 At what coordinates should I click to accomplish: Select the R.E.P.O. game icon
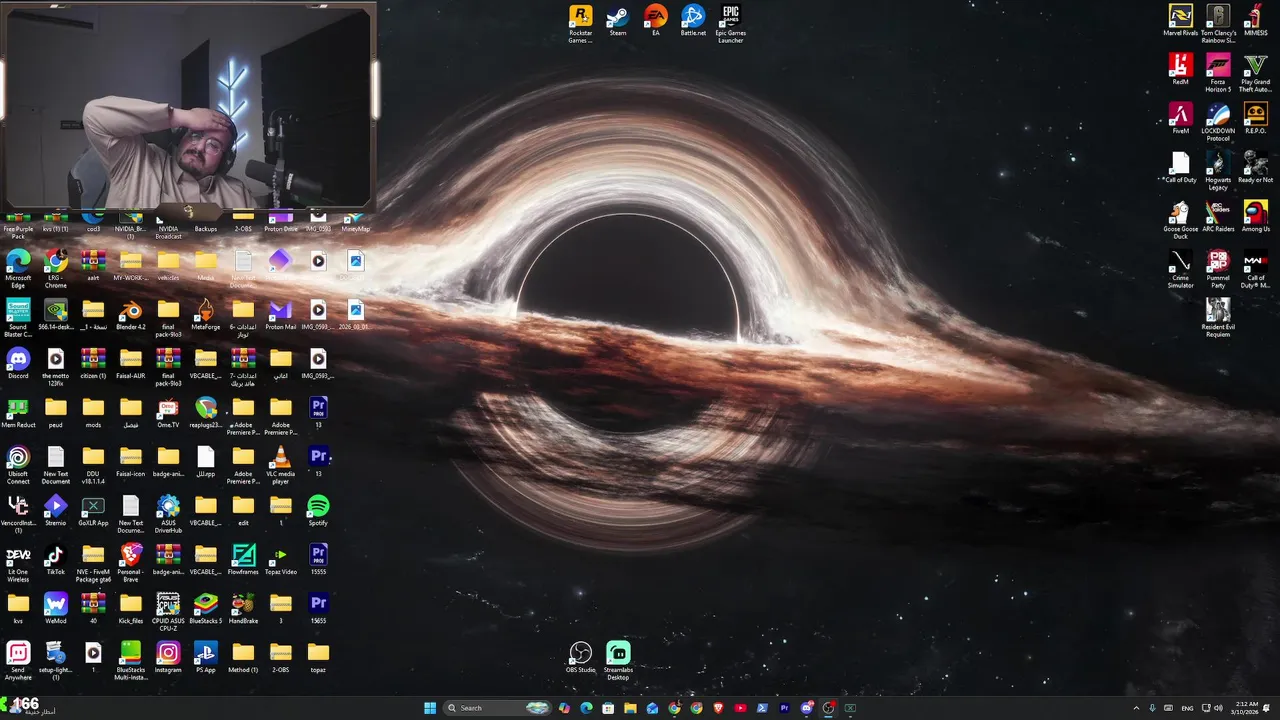point(1255,119)
